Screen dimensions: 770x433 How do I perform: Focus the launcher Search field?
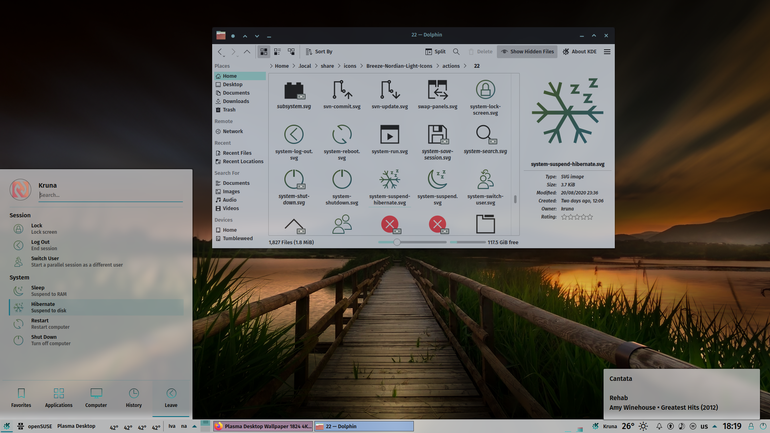point(110,195)
